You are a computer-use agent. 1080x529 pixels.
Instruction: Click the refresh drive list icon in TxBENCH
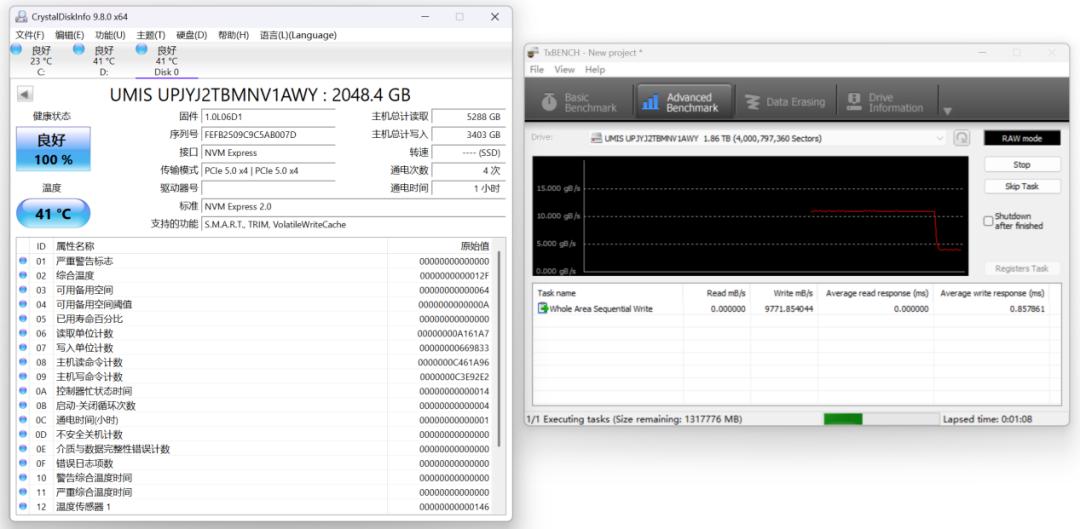tap(961, 138)
